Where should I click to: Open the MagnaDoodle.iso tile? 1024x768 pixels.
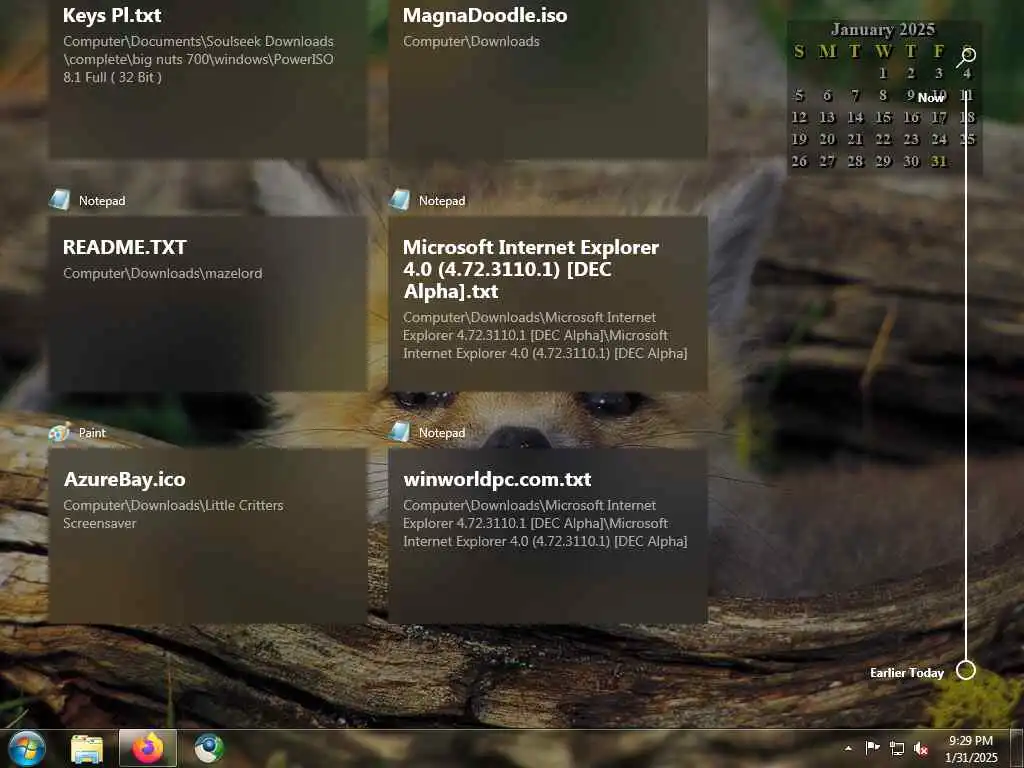point(548,78)
